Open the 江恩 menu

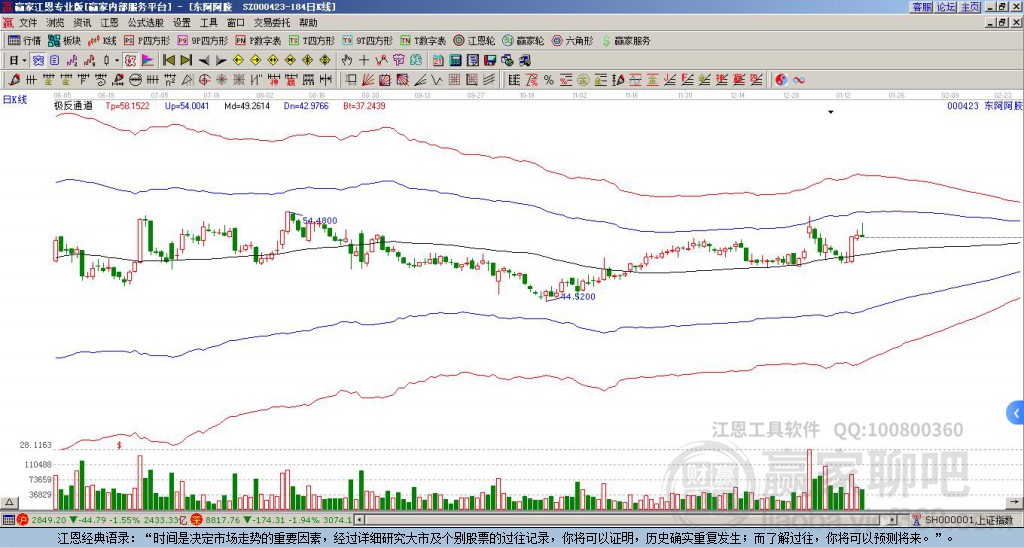[109, 23]
